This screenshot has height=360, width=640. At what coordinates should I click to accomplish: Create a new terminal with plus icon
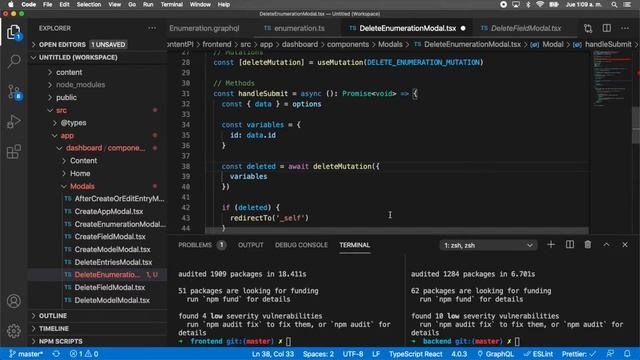coord(551,244)
